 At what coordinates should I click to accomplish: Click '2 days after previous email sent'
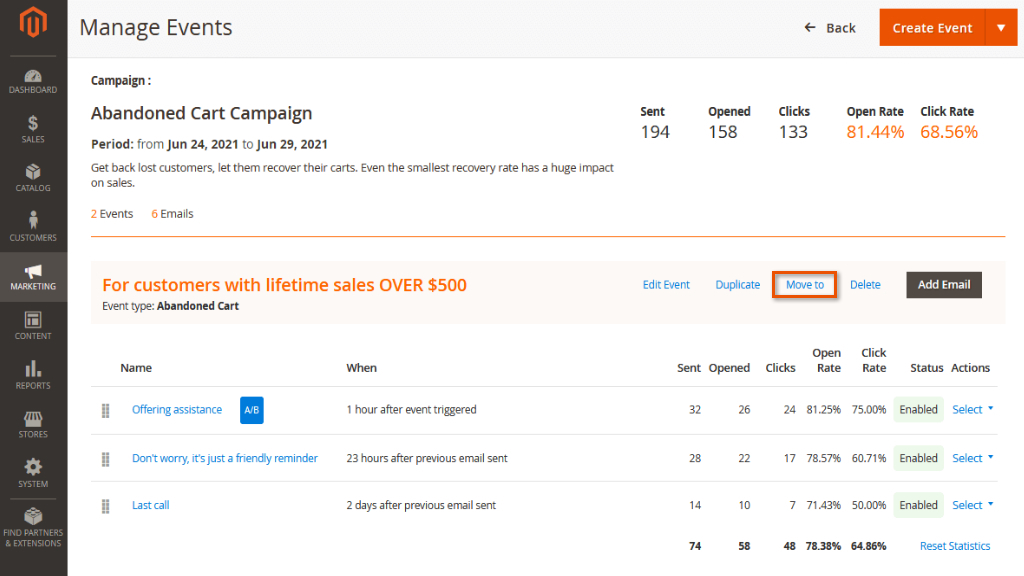point(421,505)
